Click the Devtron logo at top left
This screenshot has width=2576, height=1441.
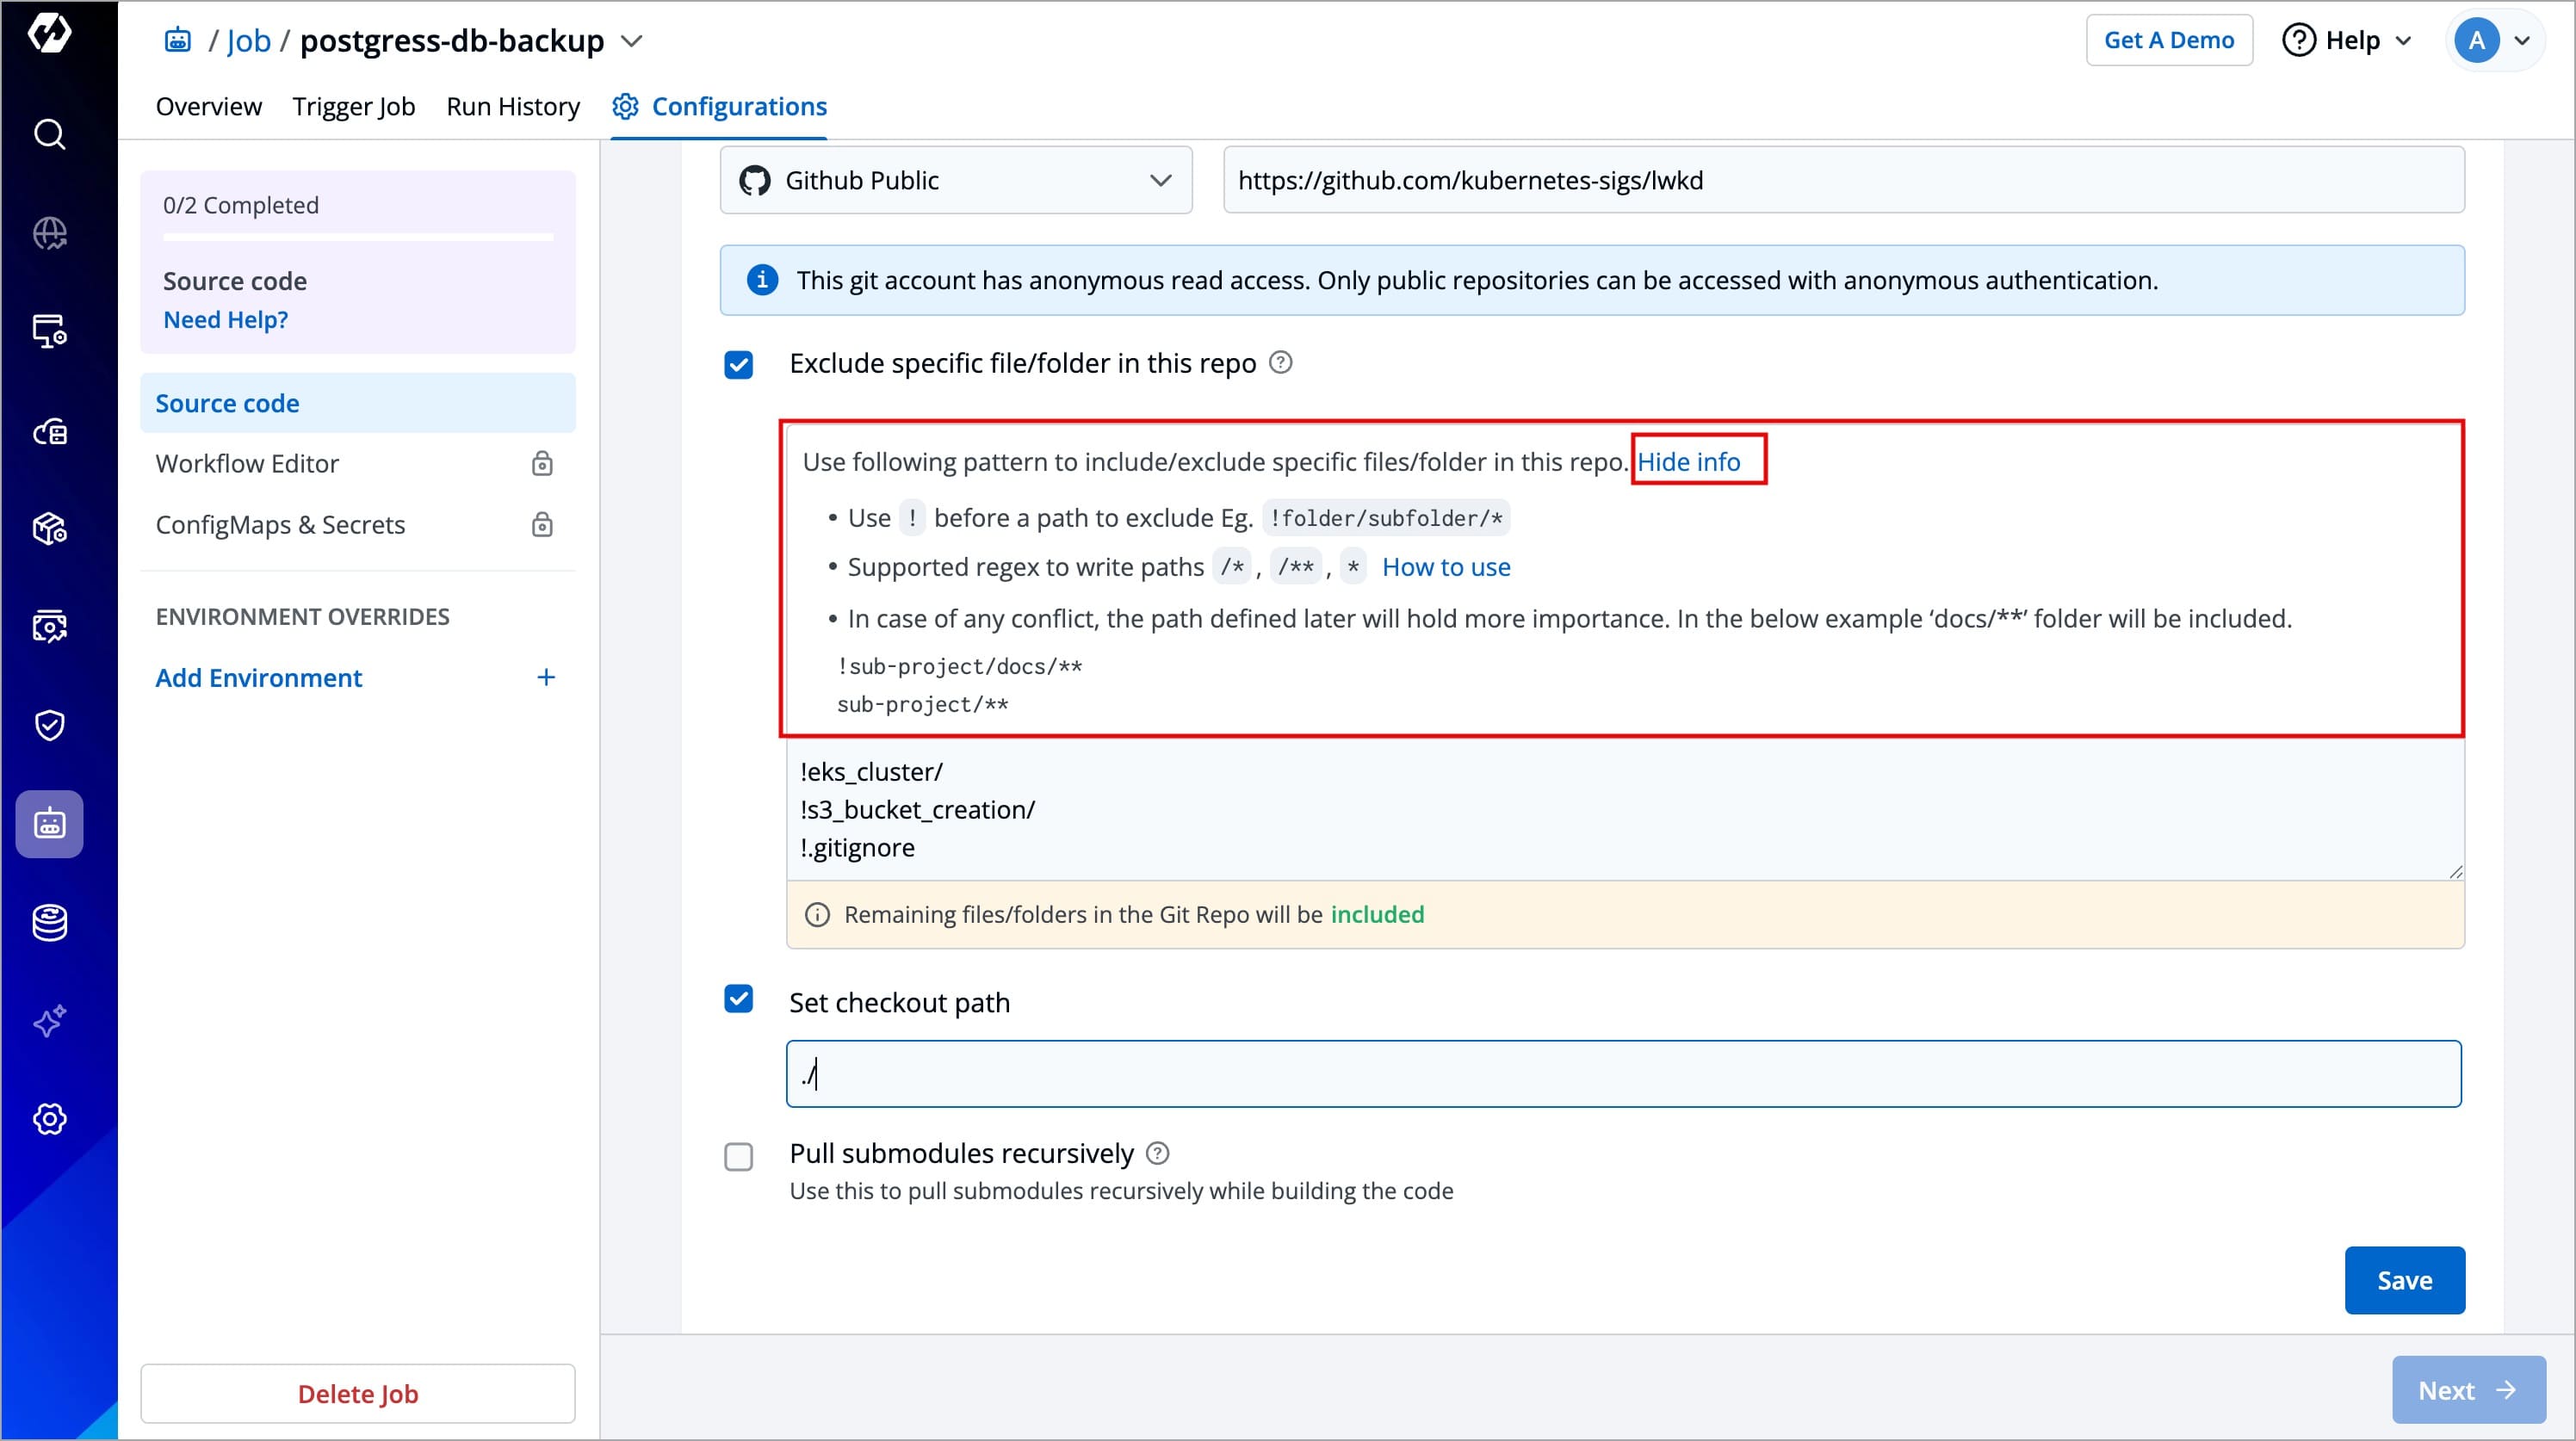pyautogui.click(x=49, y=33)
